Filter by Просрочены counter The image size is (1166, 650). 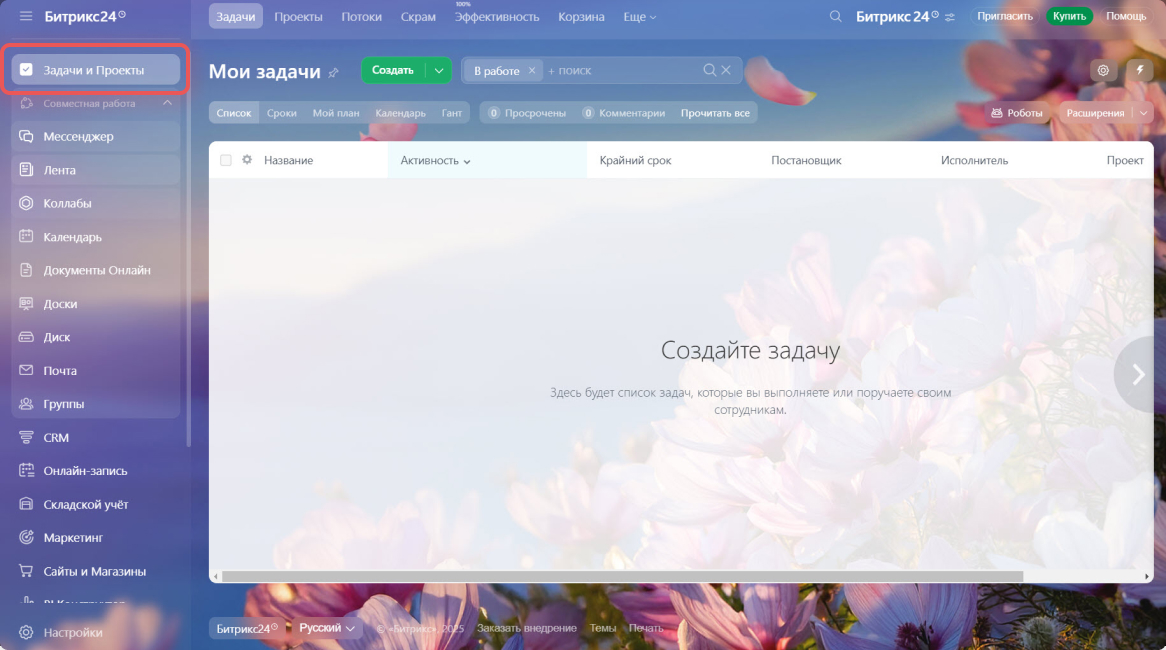click(526, 113)
